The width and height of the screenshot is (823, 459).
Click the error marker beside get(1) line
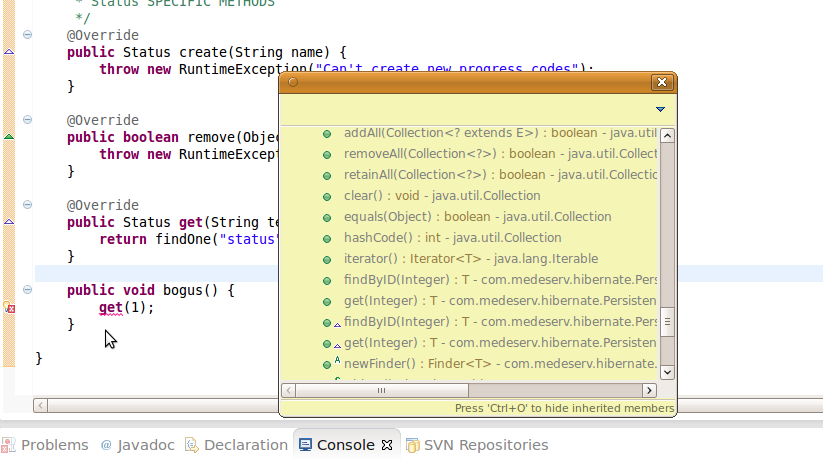[9, 308]
